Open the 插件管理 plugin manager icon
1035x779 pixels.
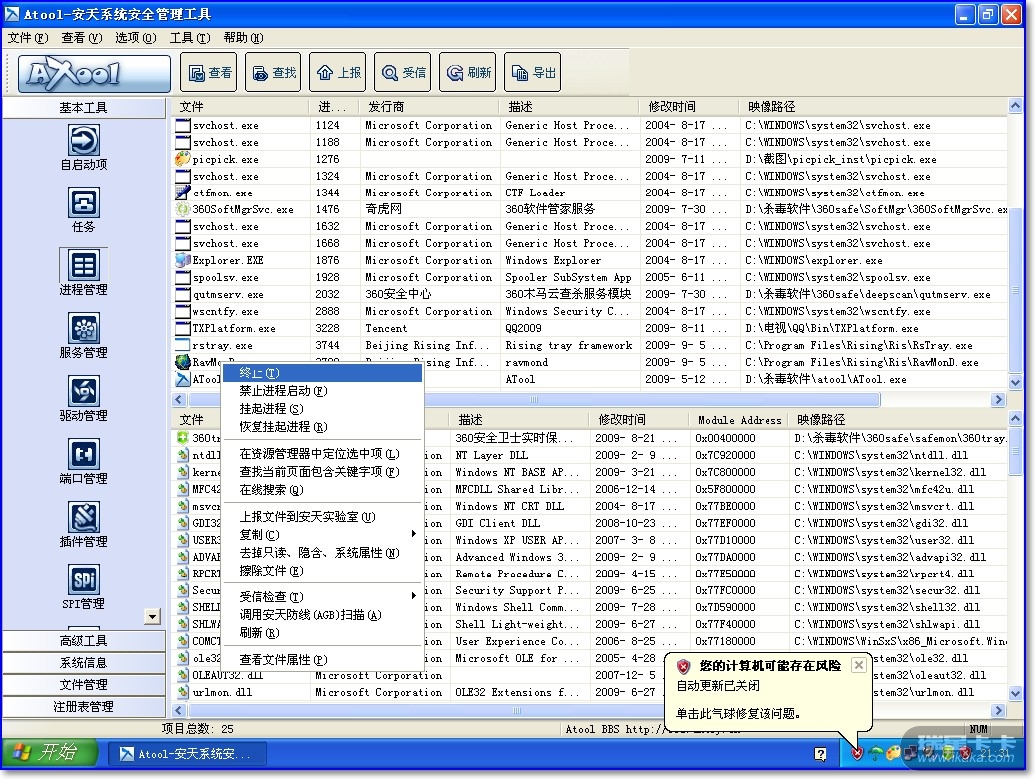(x=84, y=517)
